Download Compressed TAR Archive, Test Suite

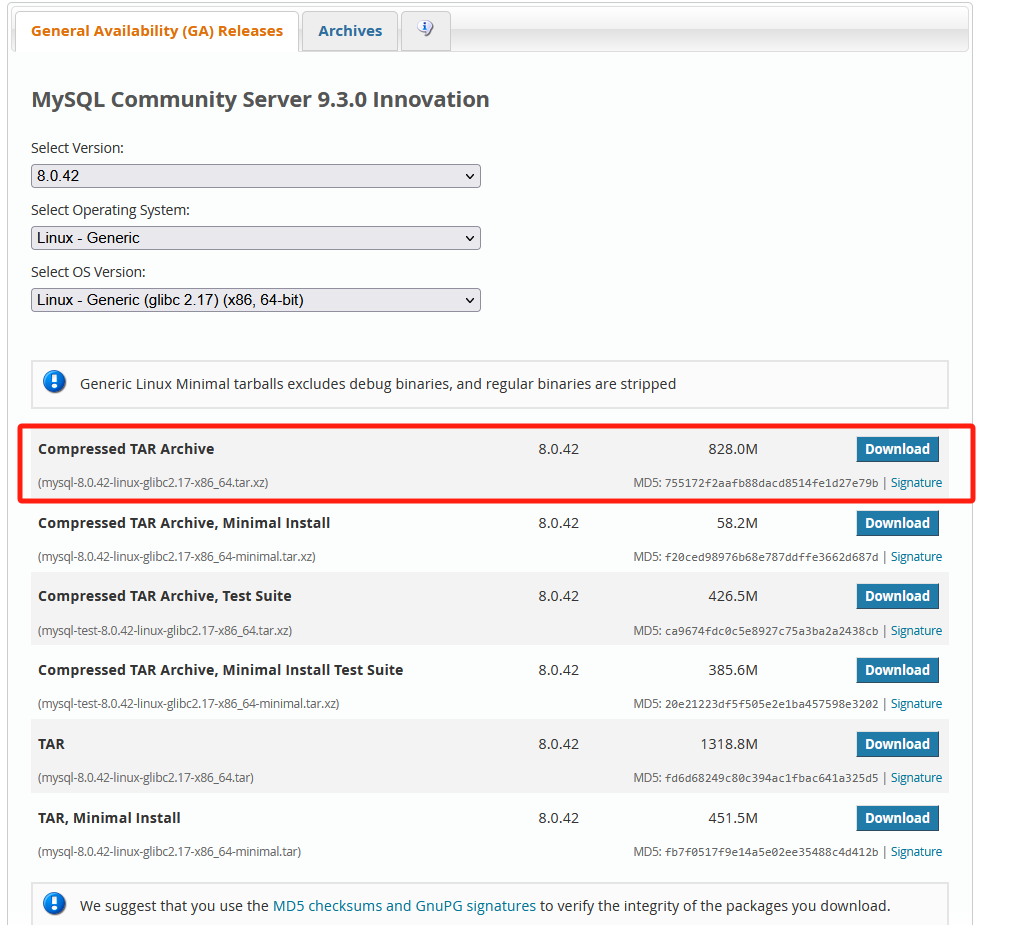point(897,597)
